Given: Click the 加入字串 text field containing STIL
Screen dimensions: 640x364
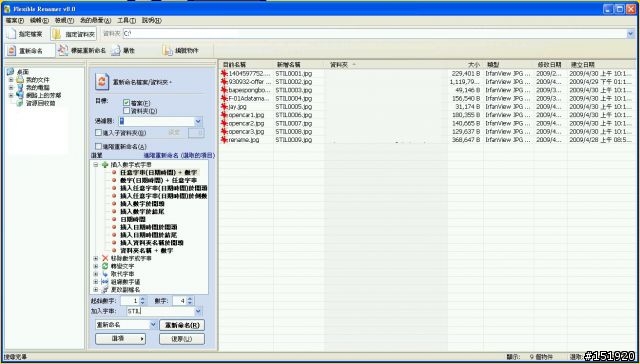Looking at the screenshot, I should click(160, 311).
